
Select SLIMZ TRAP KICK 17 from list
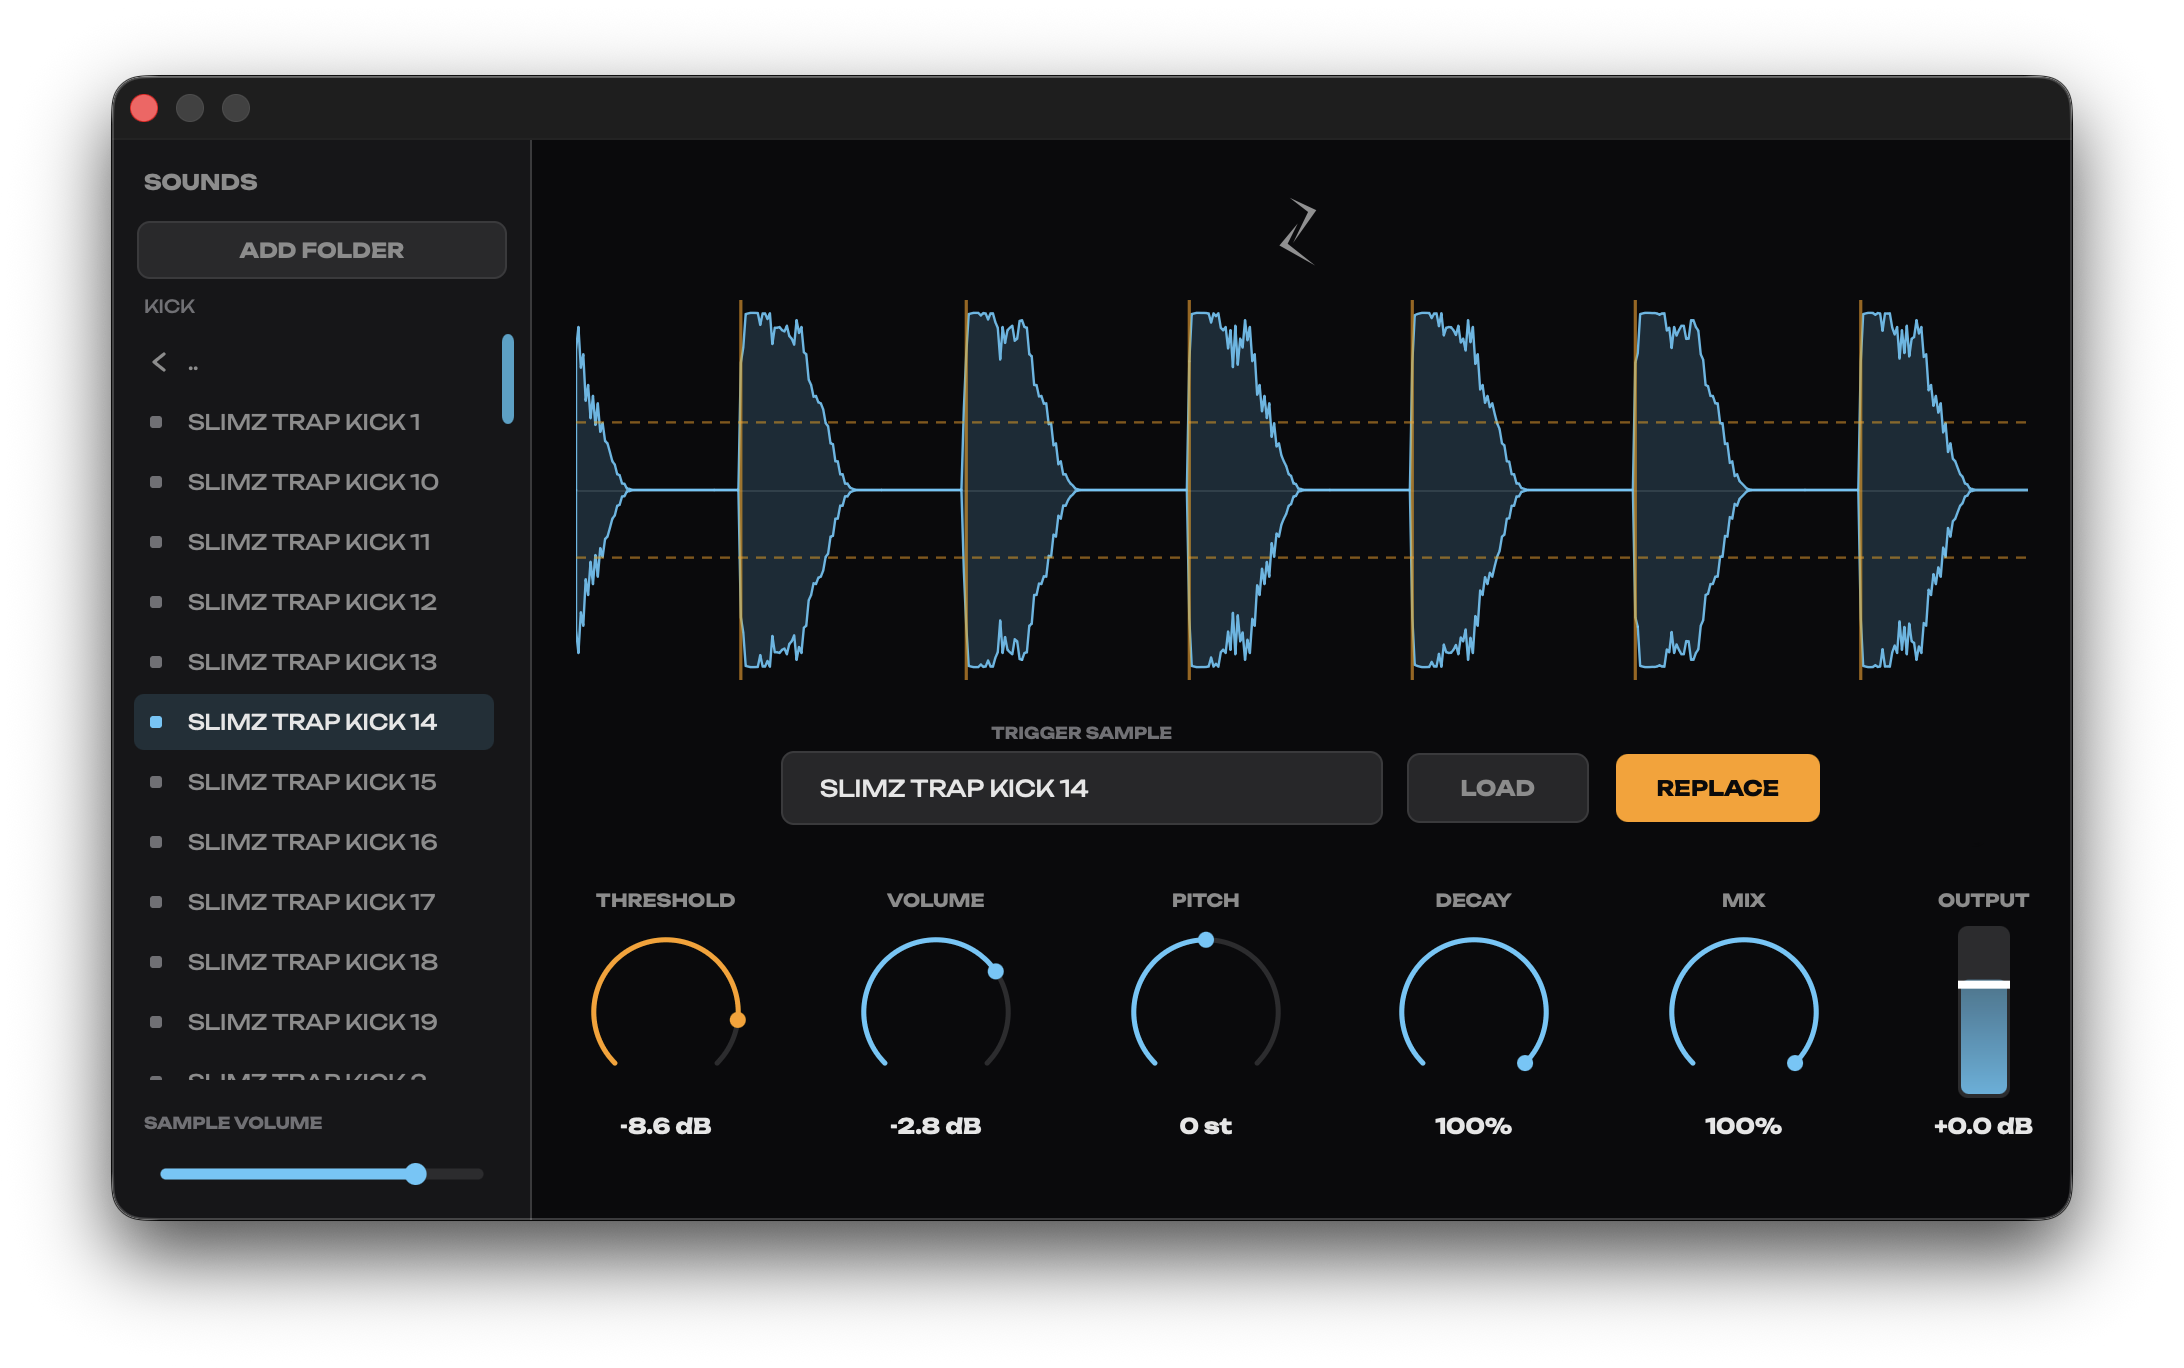point(314,902)
